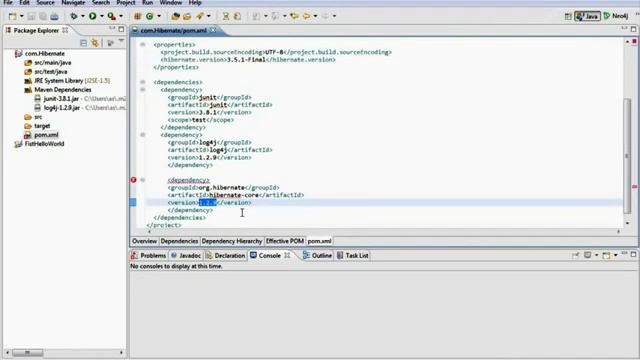Select the JRE System Library node
The image size is (640, 360).
tap(72, 80)
